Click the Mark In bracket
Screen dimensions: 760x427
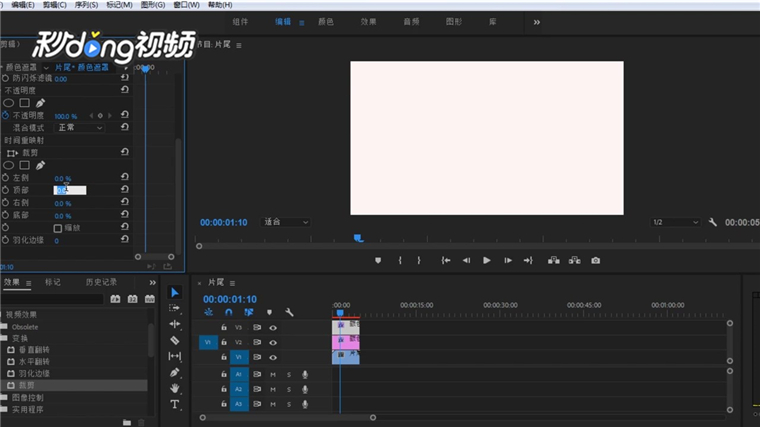click(400, 261)
